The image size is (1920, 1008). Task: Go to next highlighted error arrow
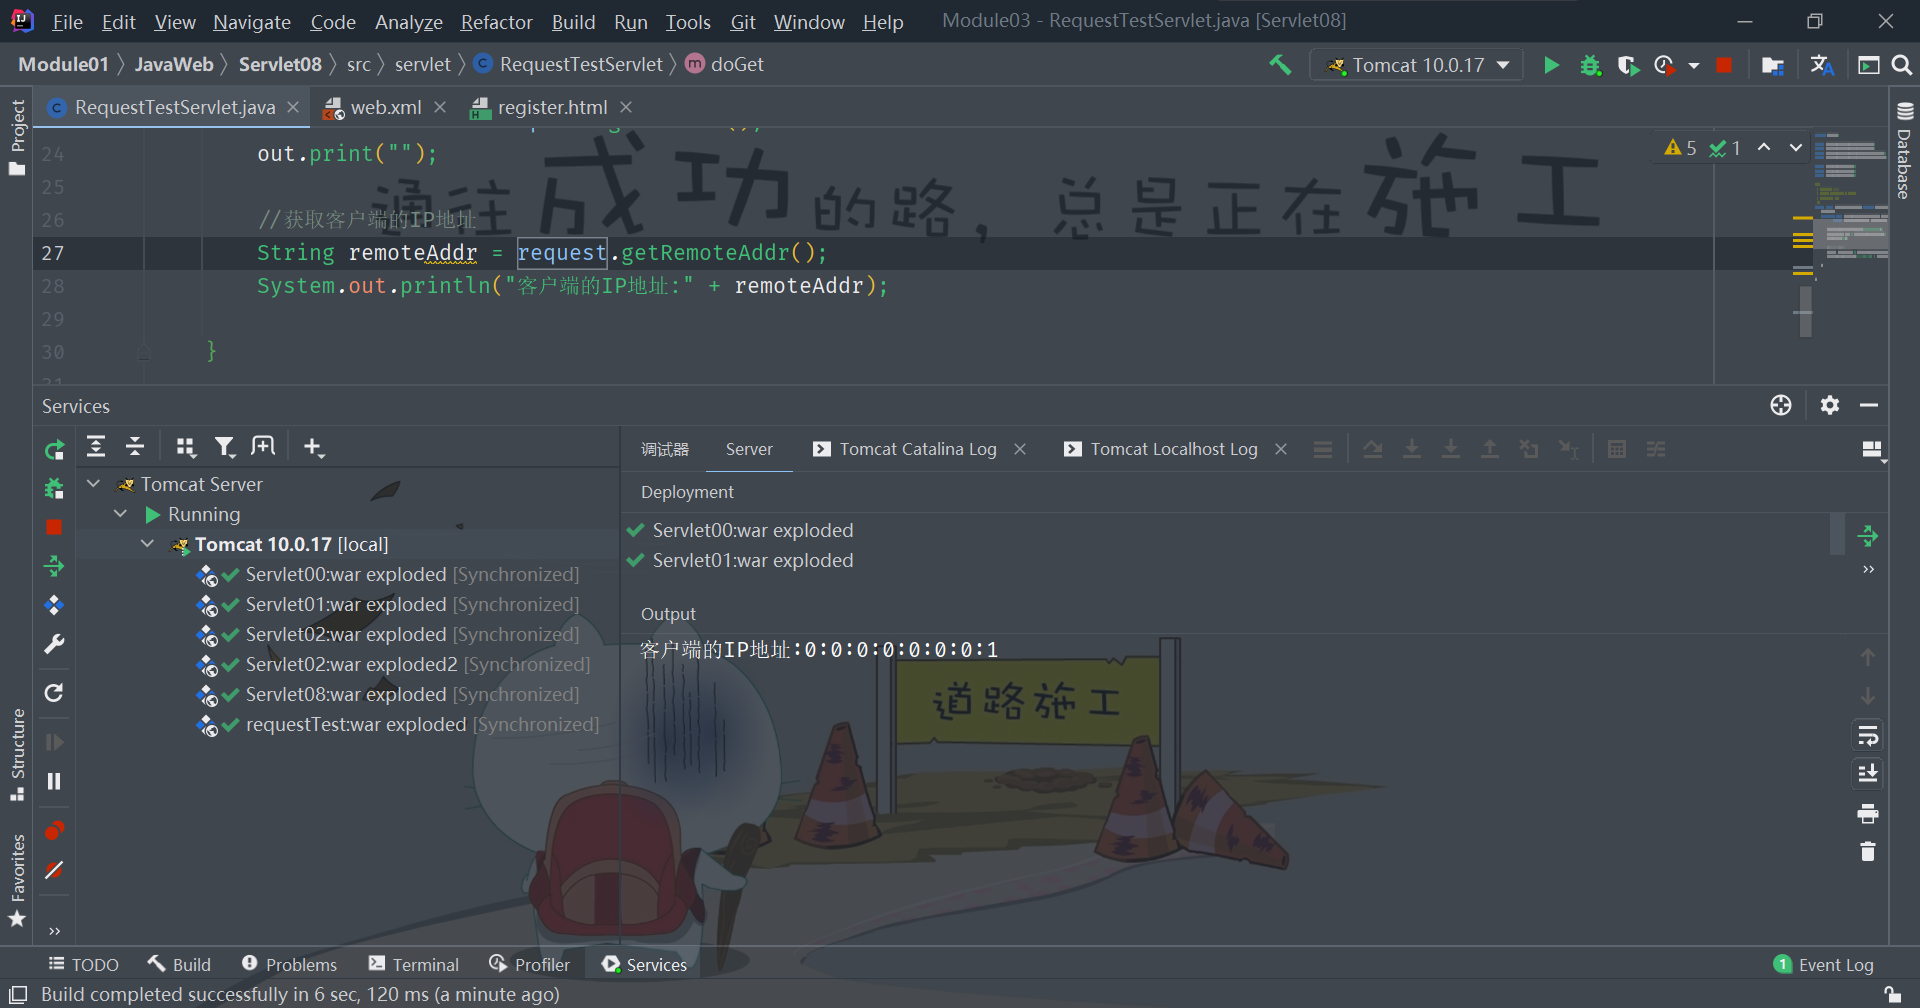click(1796, 148)
